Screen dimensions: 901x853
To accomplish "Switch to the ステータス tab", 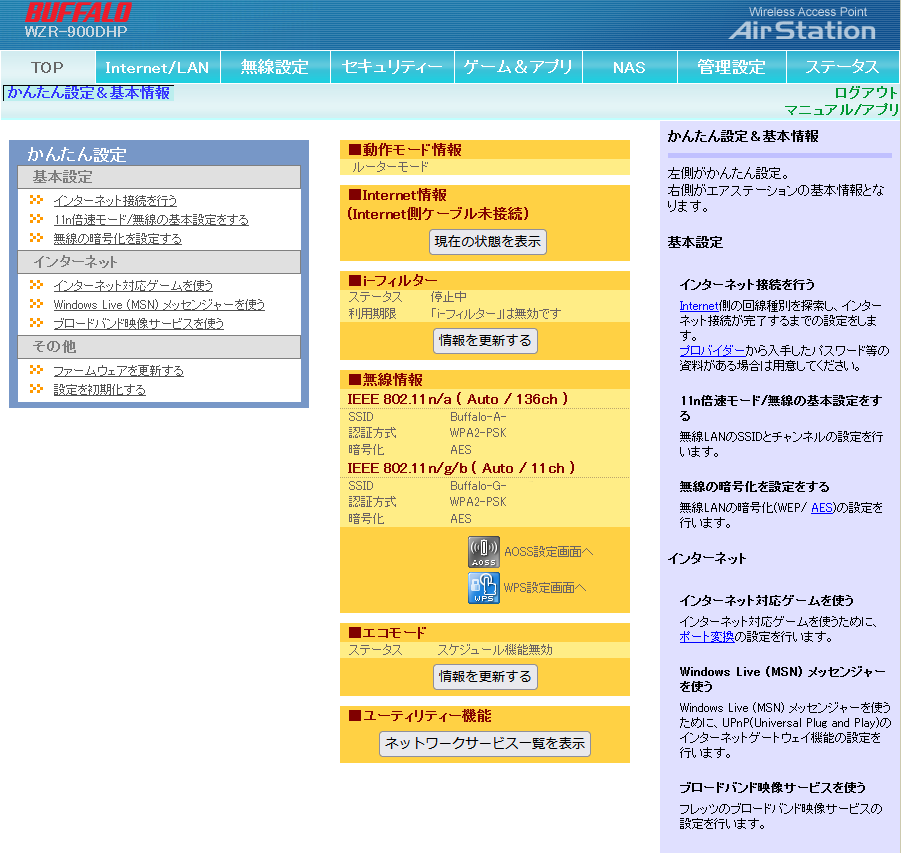I will tap(842, 66).
